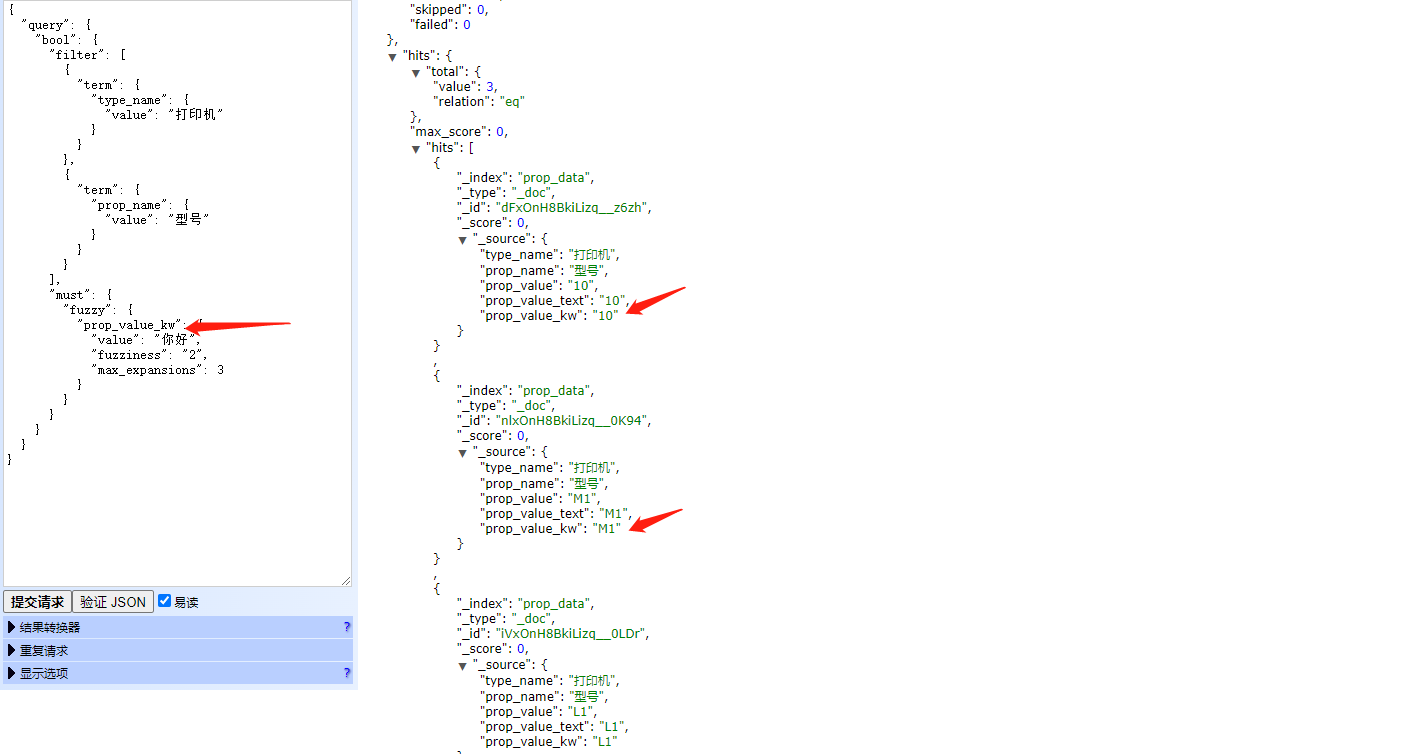Screen dimensions: 1421x754
Task: Expand the 结果转换器 section
Action: (x=178, y=627)
